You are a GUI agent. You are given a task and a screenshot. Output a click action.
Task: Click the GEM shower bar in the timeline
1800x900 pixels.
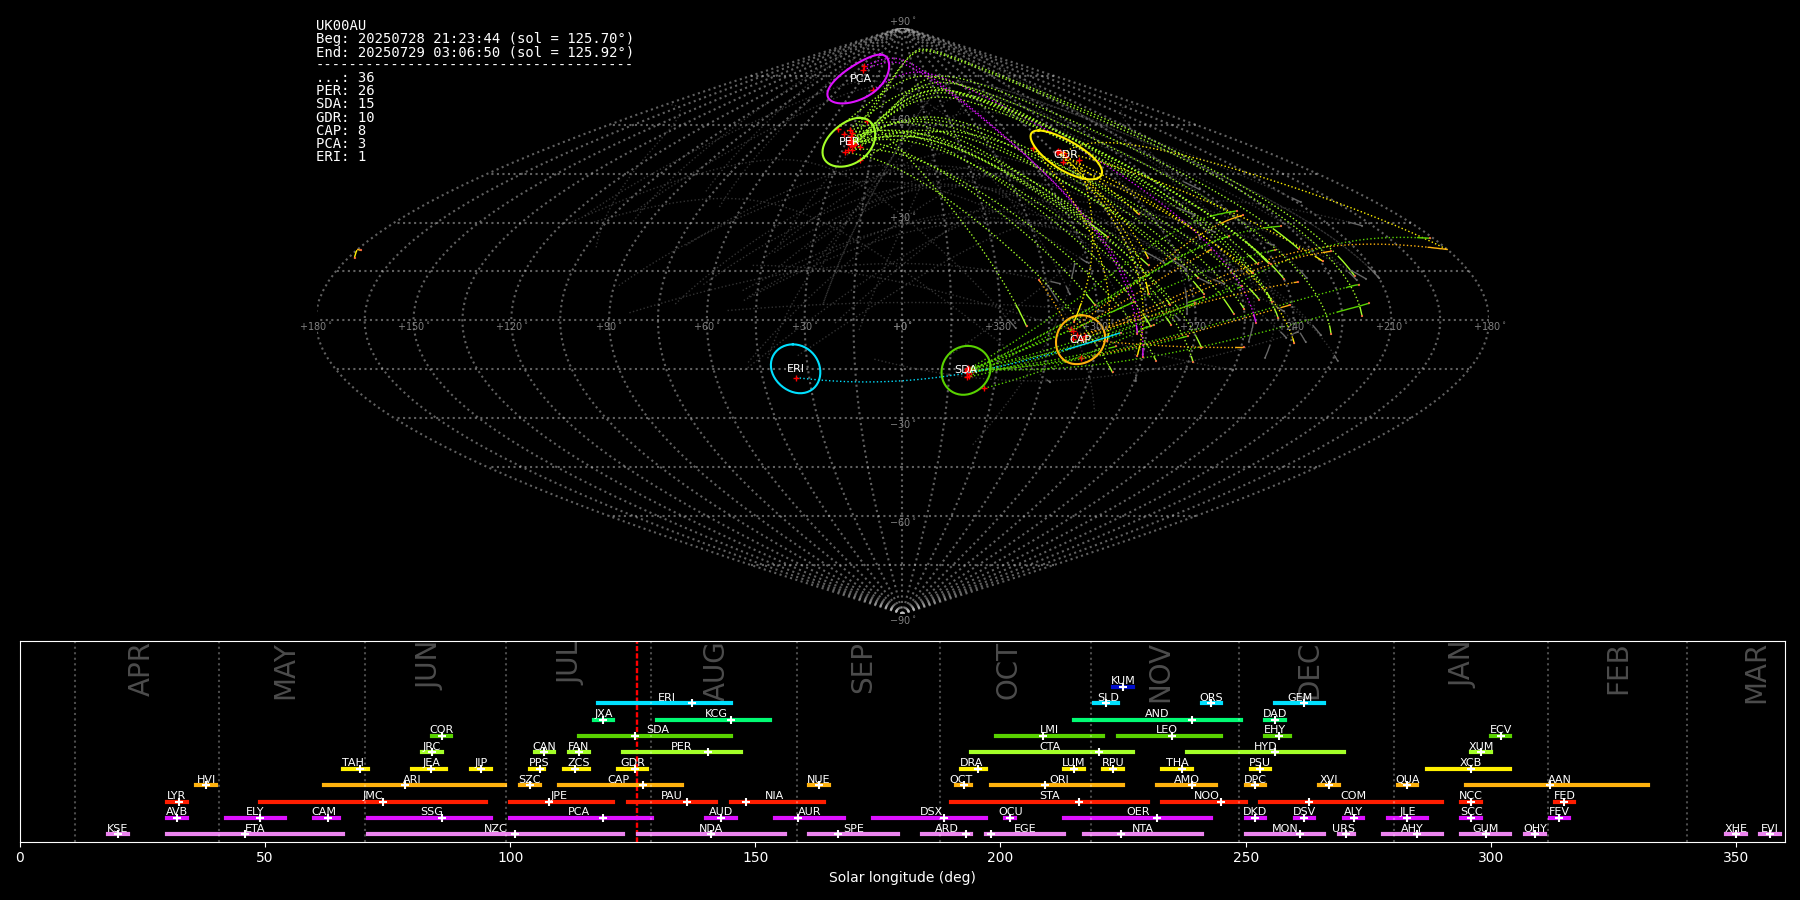(x=1299, y=703)
